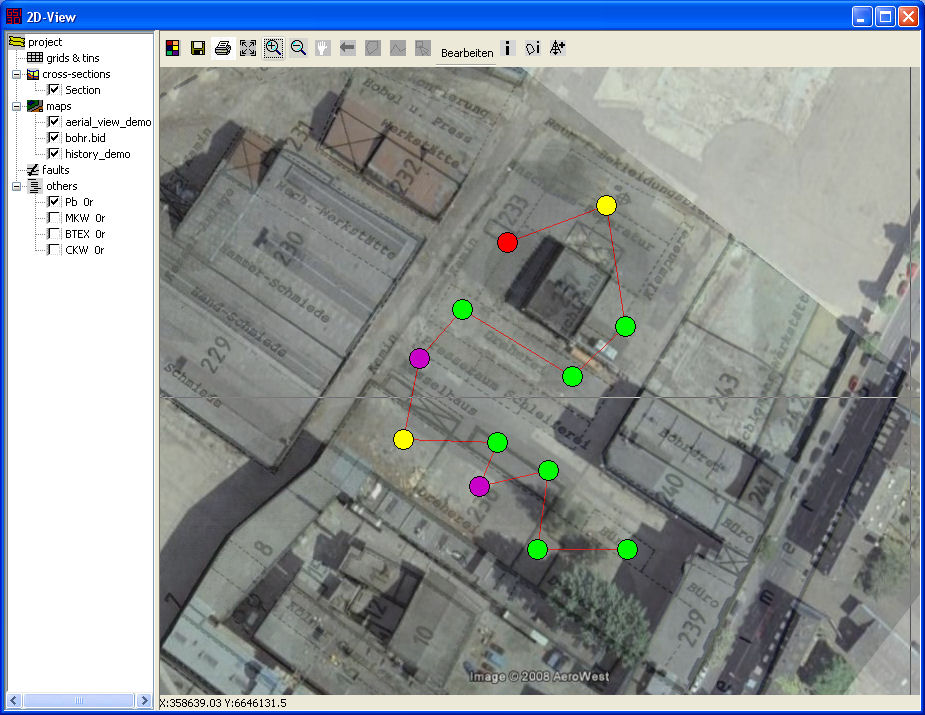Click the polygon info tool
The image size is (925, 715).
[533, 48]
